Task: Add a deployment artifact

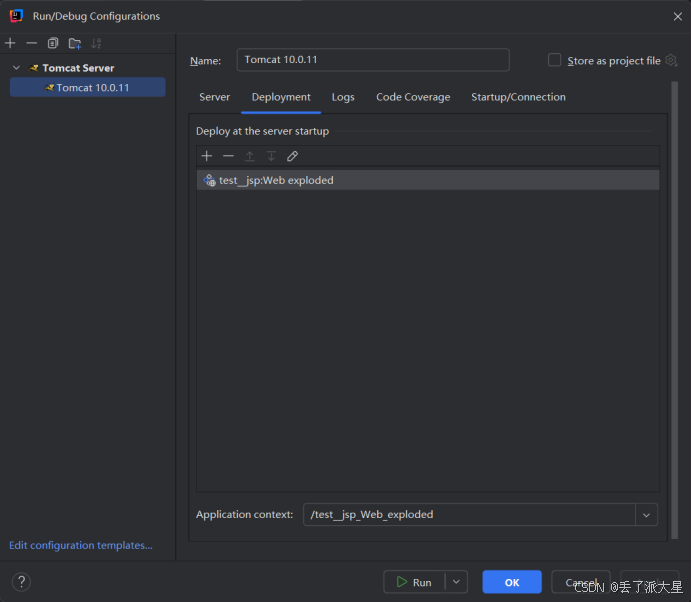Action: [x=207, y=156]
